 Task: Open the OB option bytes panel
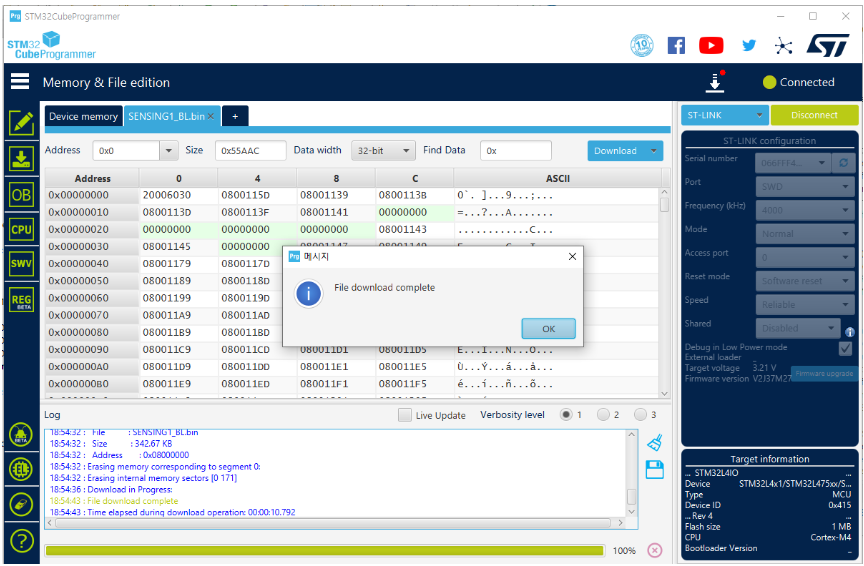(x=21, y=195)
